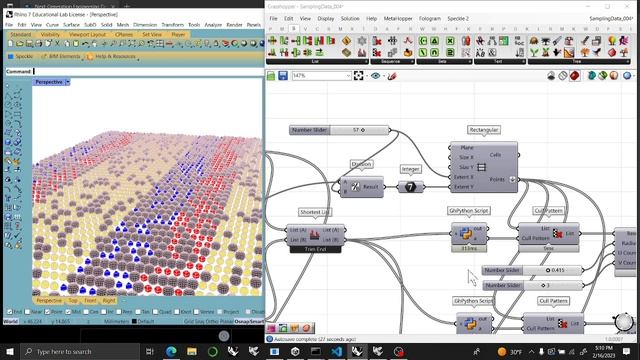Image resolution: width=640 pixels, height=360 pixels.
Task: Click the Rectangular grid component icon
Action: tap(482, 167)
